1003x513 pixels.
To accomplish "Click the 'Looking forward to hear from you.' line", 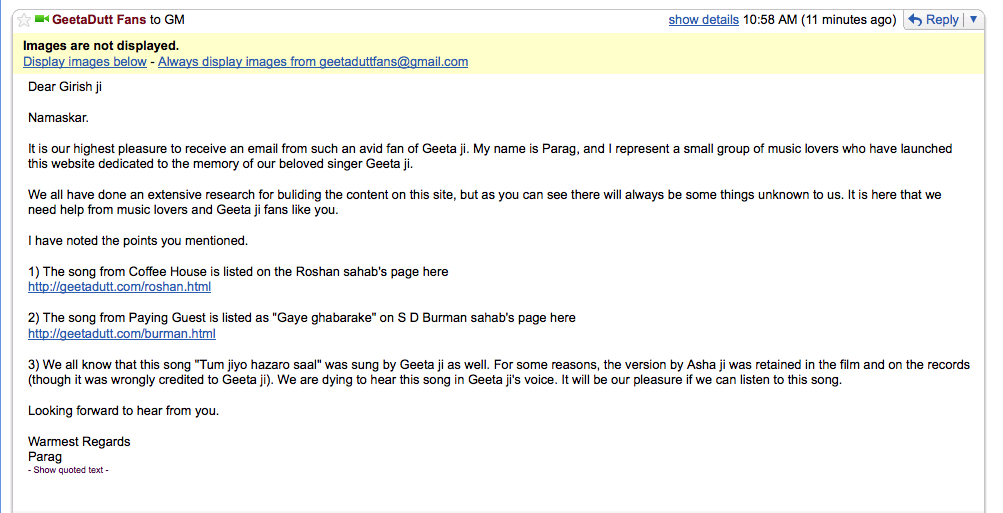I will pos(123,411).
